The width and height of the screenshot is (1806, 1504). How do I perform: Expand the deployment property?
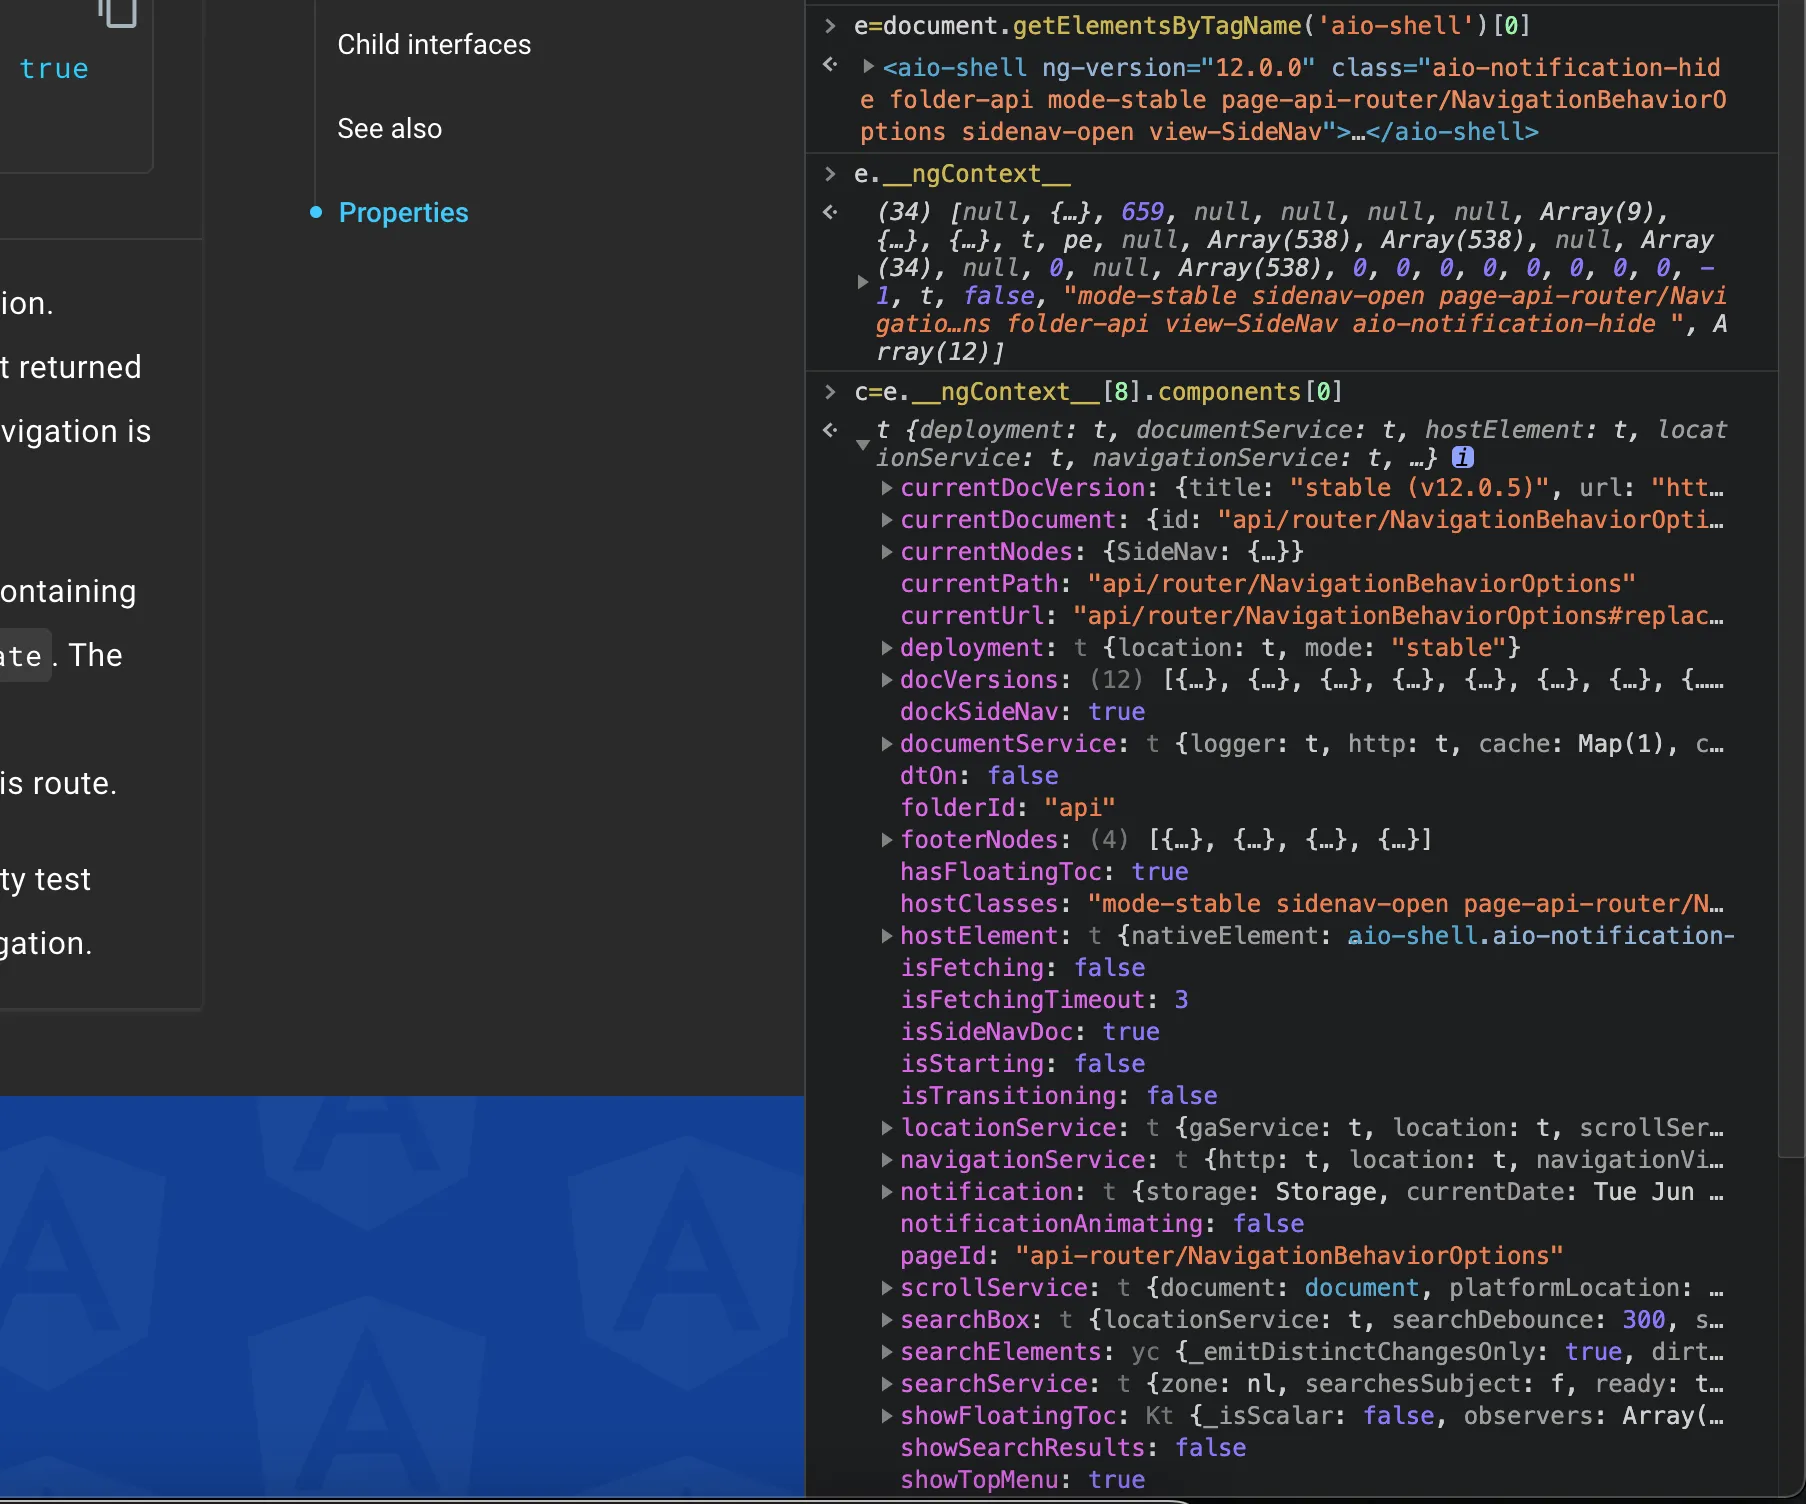(x=886, y=648)
